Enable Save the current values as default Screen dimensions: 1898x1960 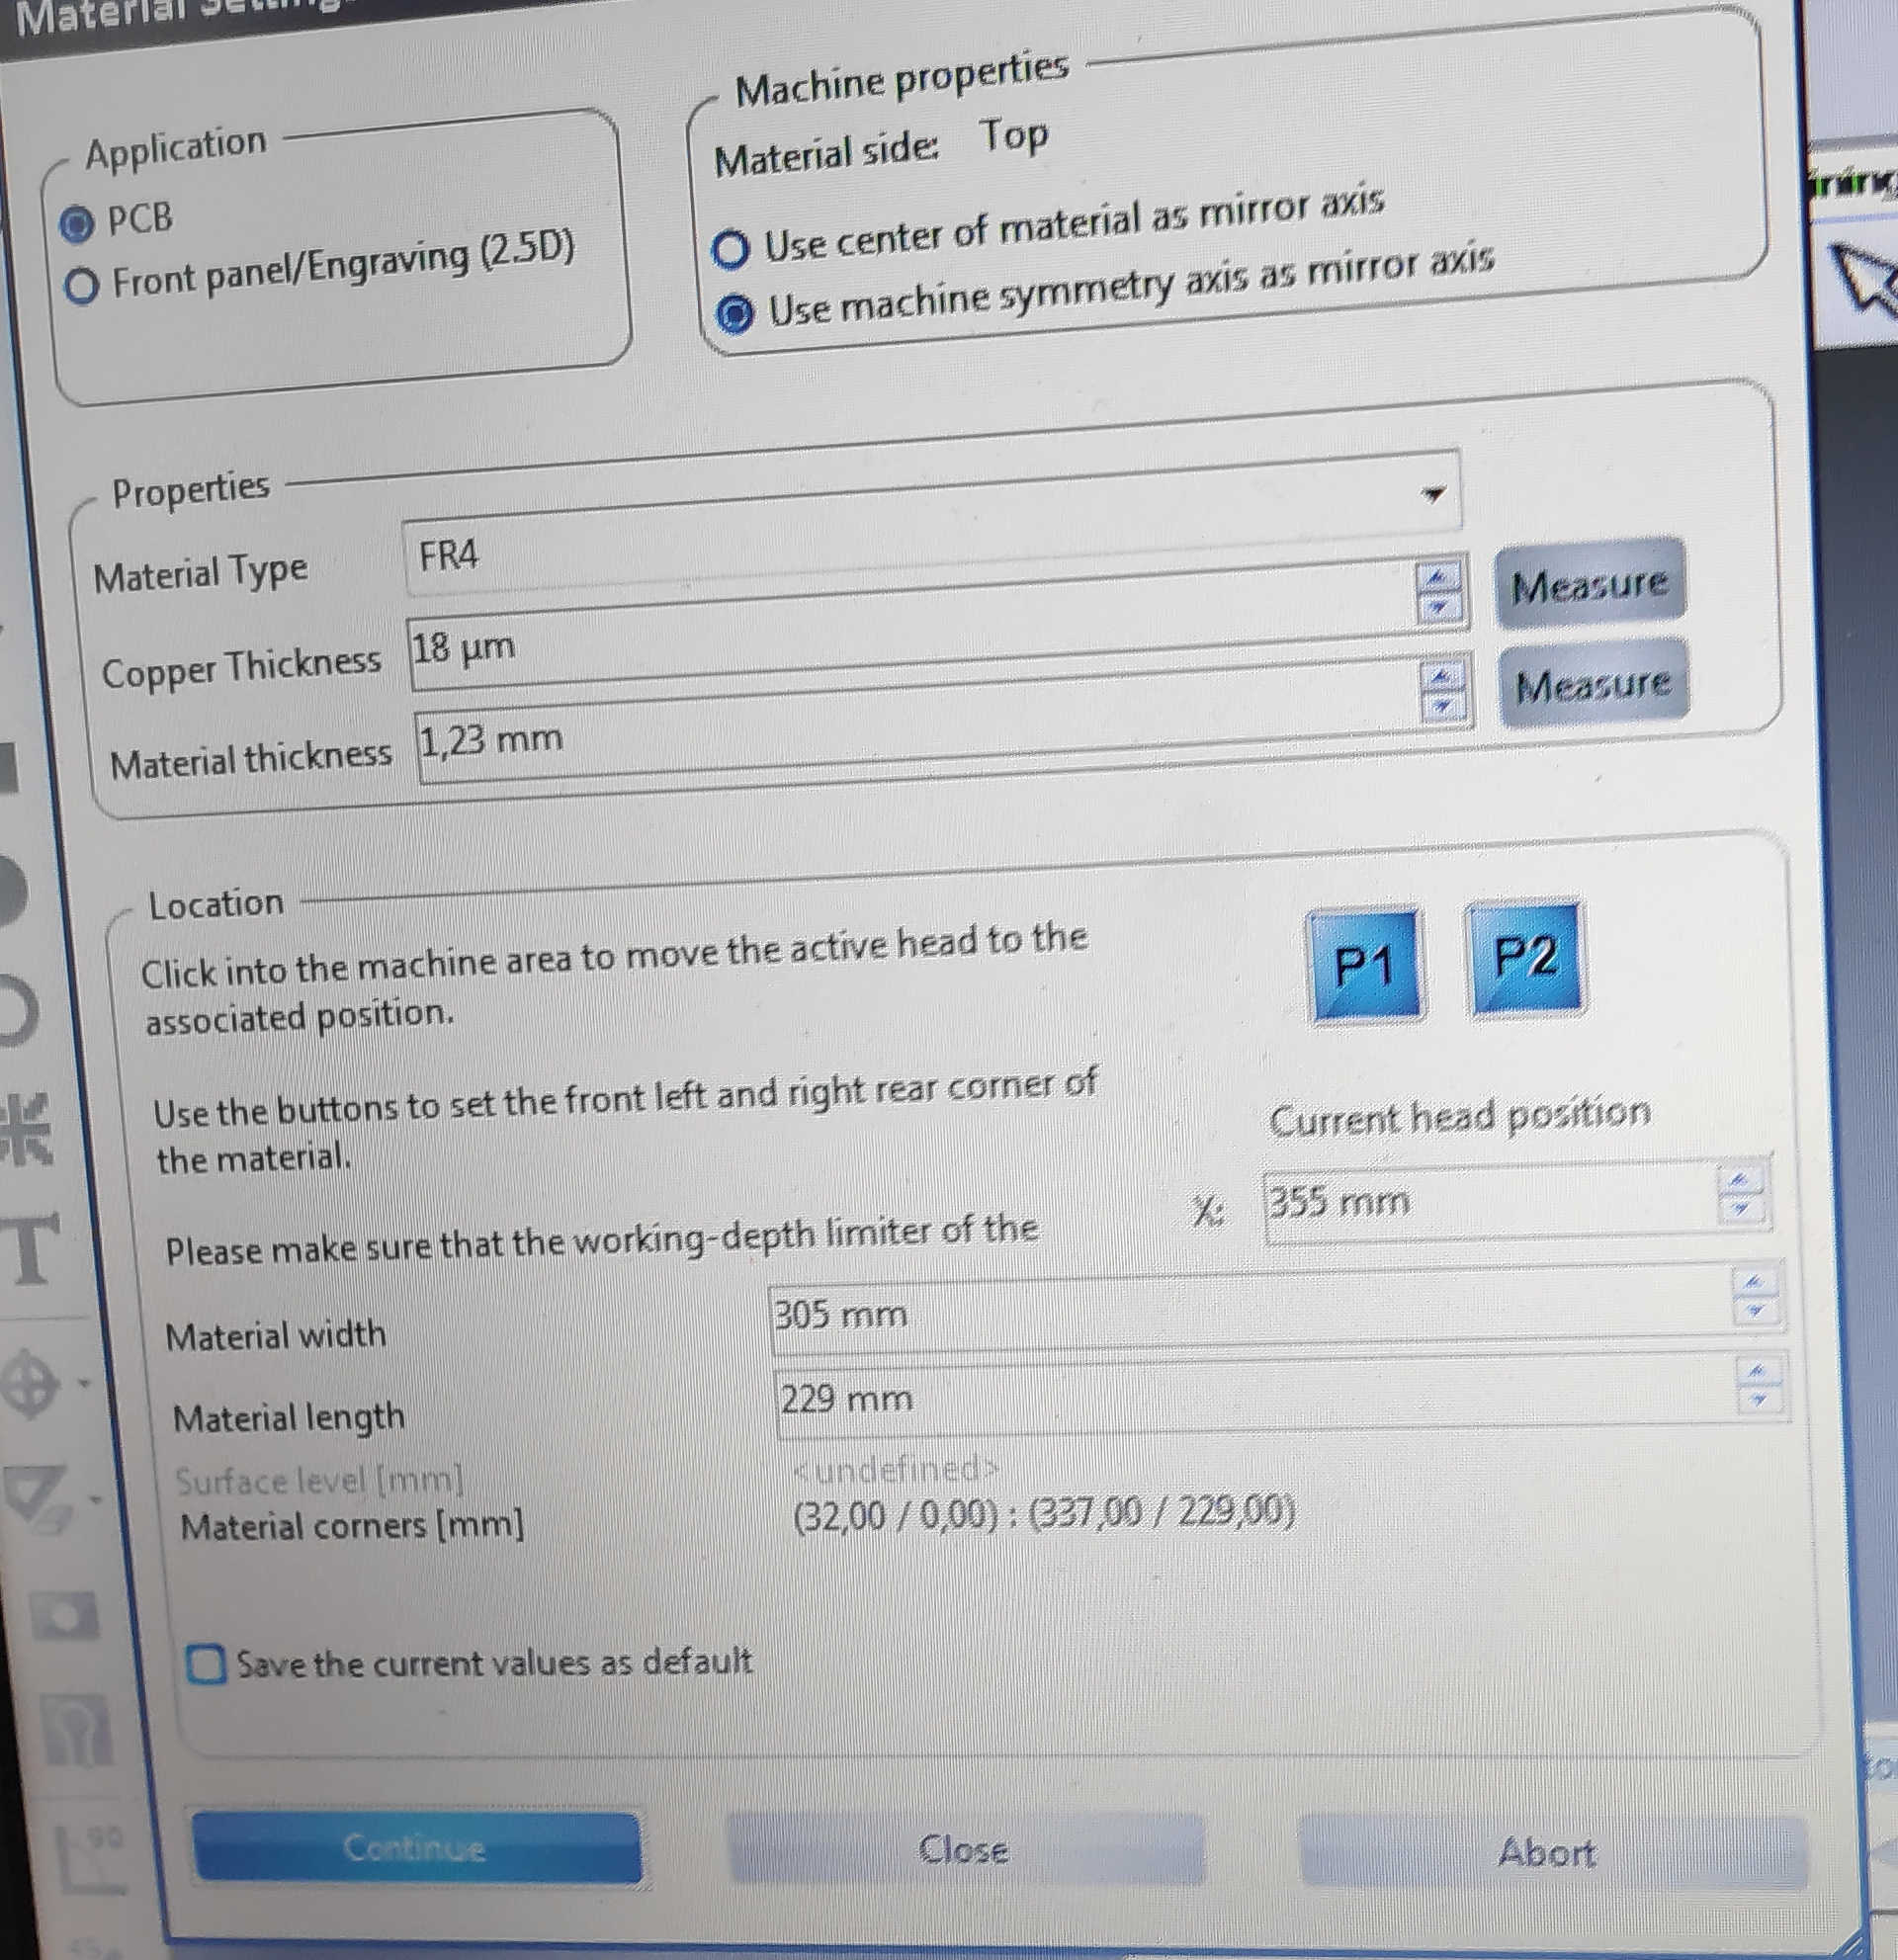(x=207, y=1665)
